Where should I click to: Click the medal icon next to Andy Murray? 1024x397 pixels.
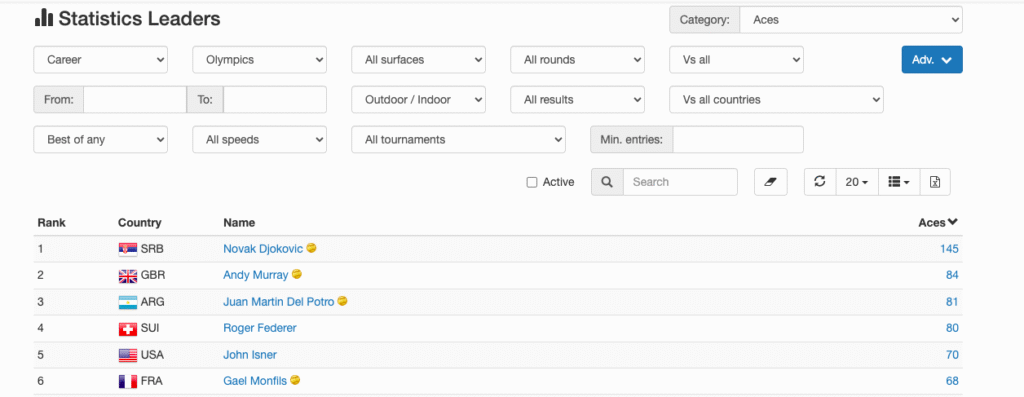pyautogui.click(x=296, y=274)
